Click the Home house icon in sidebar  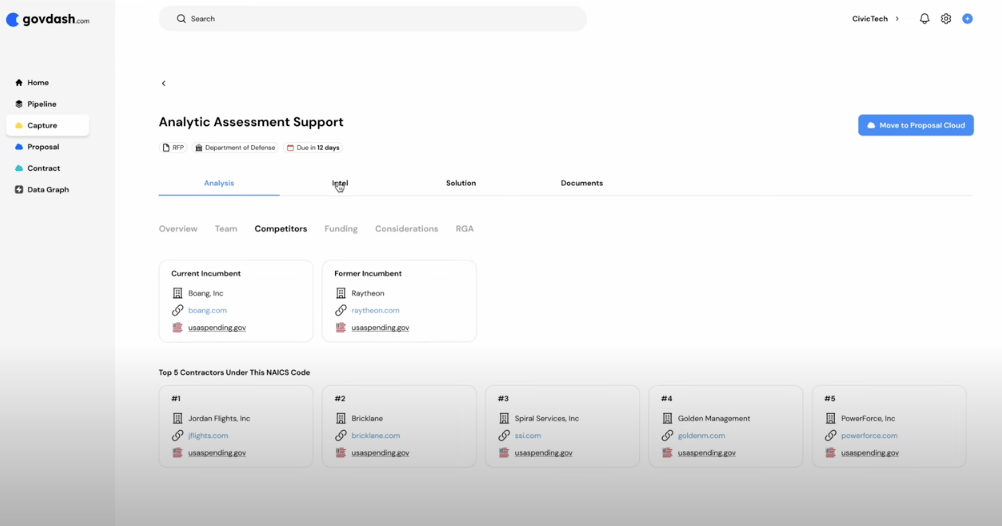[19, 82]
